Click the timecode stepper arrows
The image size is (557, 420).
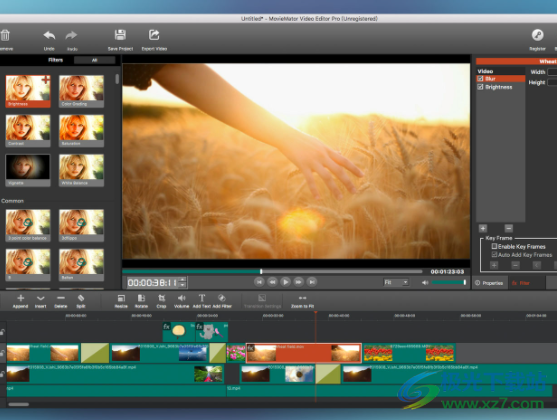(182, 282)
